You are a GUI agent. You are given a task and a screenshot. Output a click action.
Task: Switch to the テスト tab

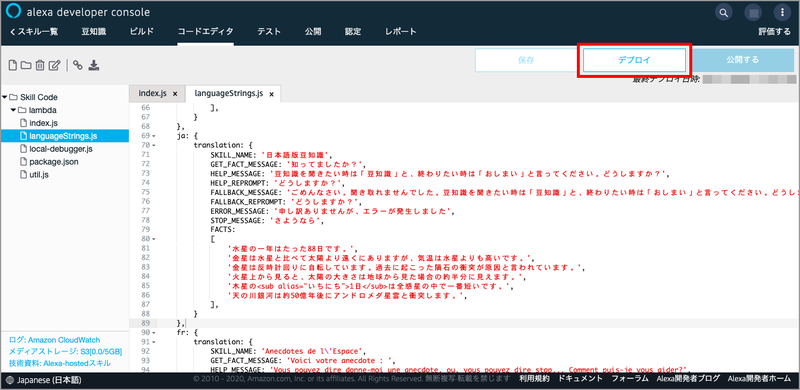click(269, 32)
